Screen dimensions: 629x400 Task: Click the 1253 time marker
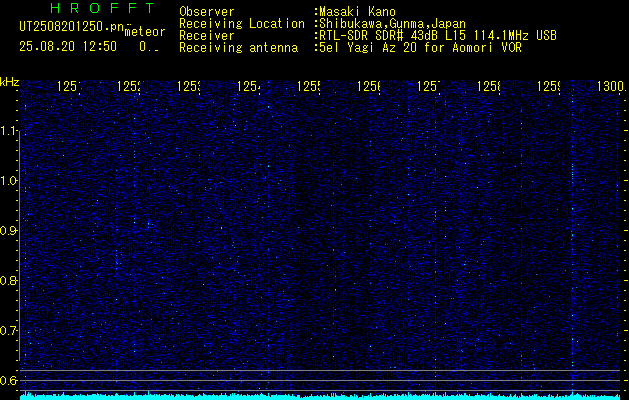(189, 86)
